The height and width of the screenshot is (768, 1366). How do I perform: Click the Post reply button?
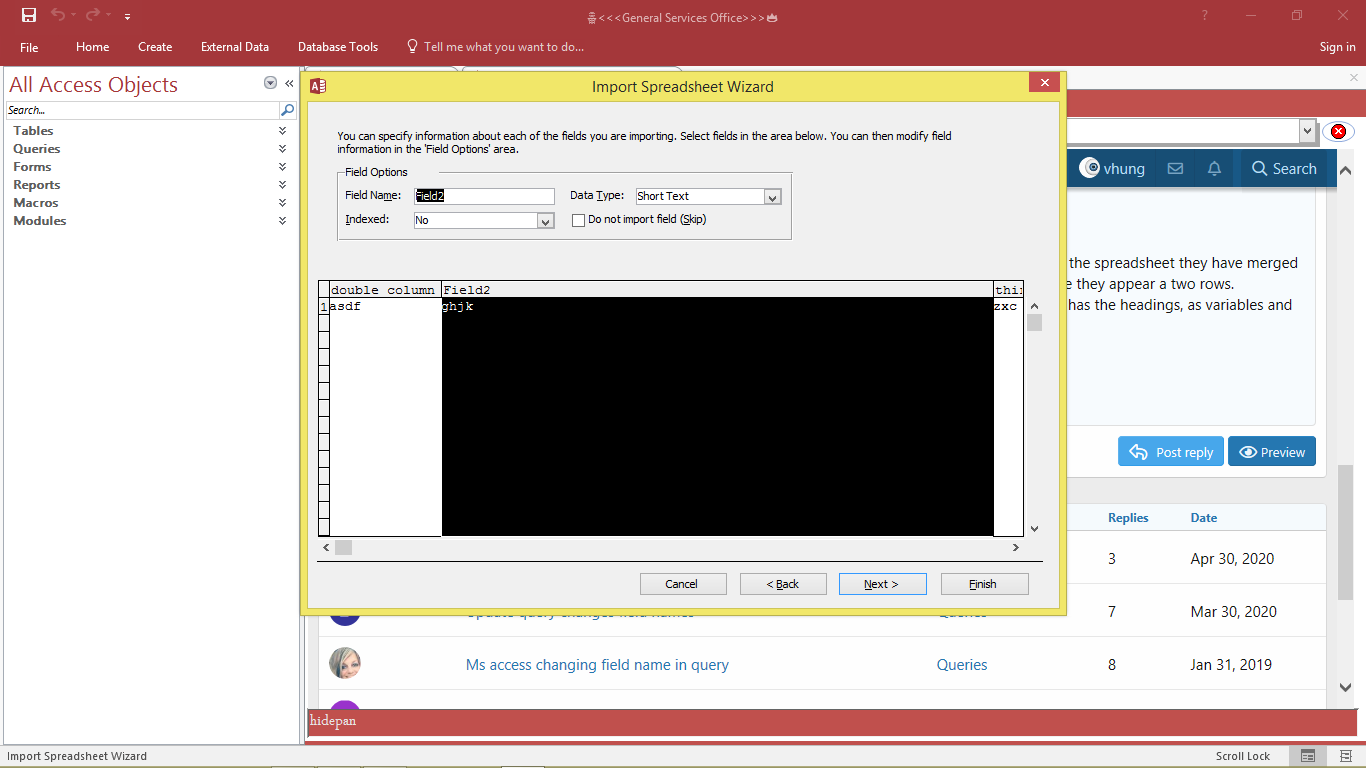click(x=1170, y=452)
